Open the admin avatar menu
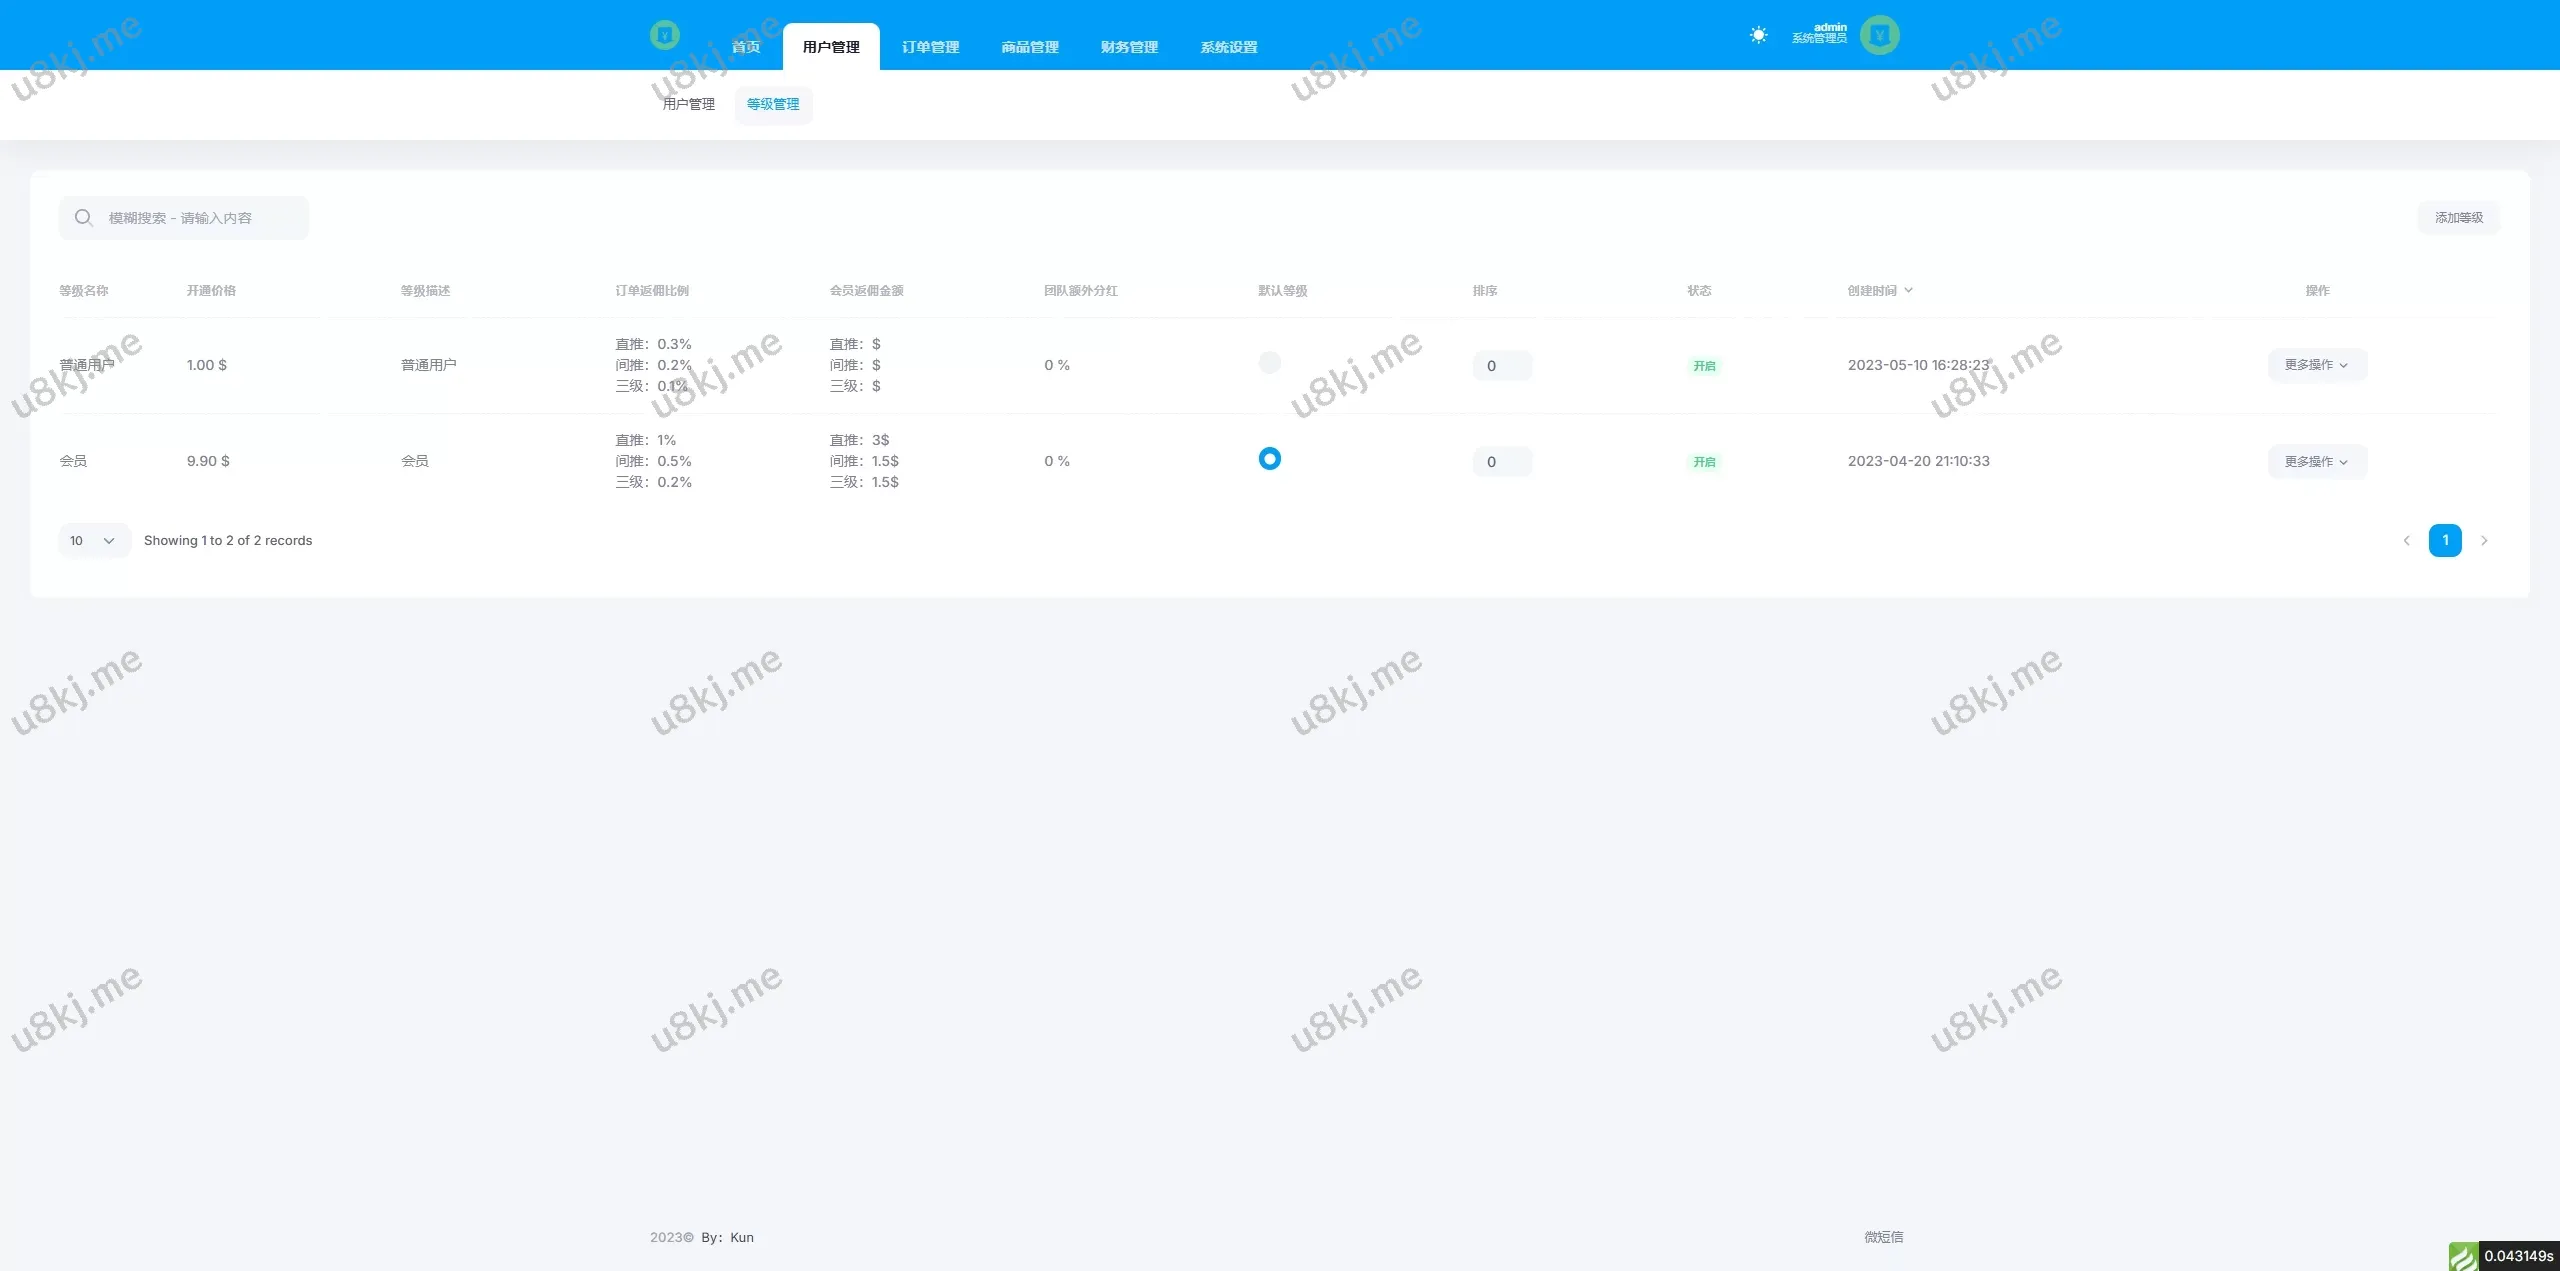 tap(1879, 35)
